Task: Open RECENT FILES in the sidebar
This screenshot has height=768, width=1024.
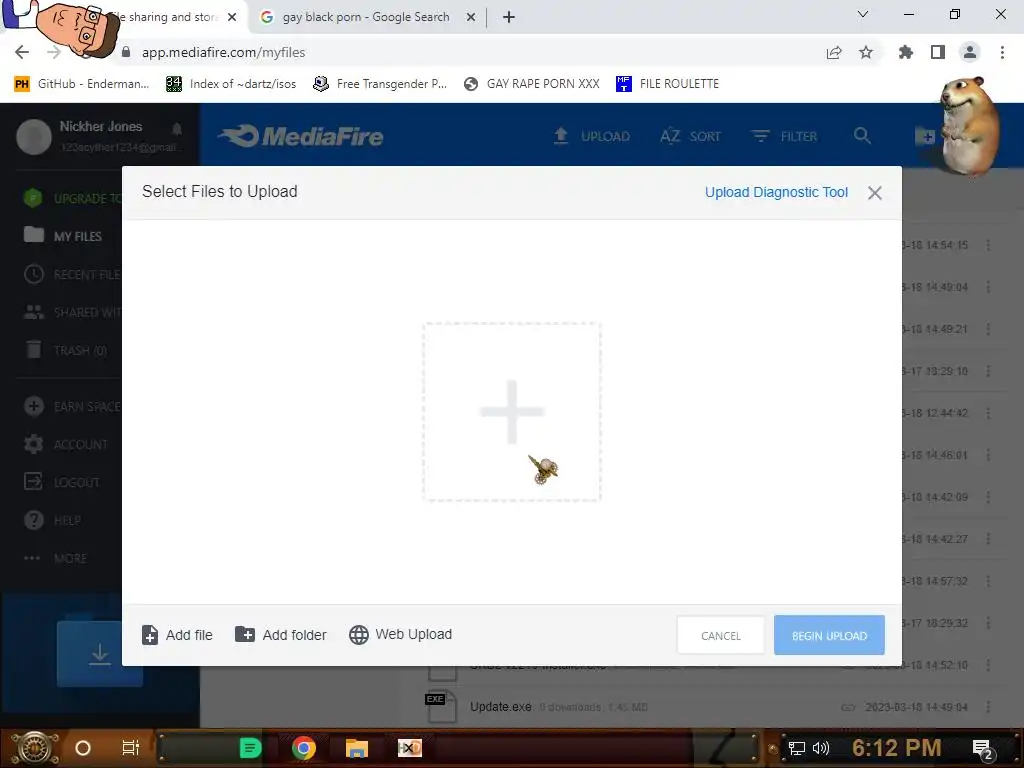Action: tap(72, 274)
